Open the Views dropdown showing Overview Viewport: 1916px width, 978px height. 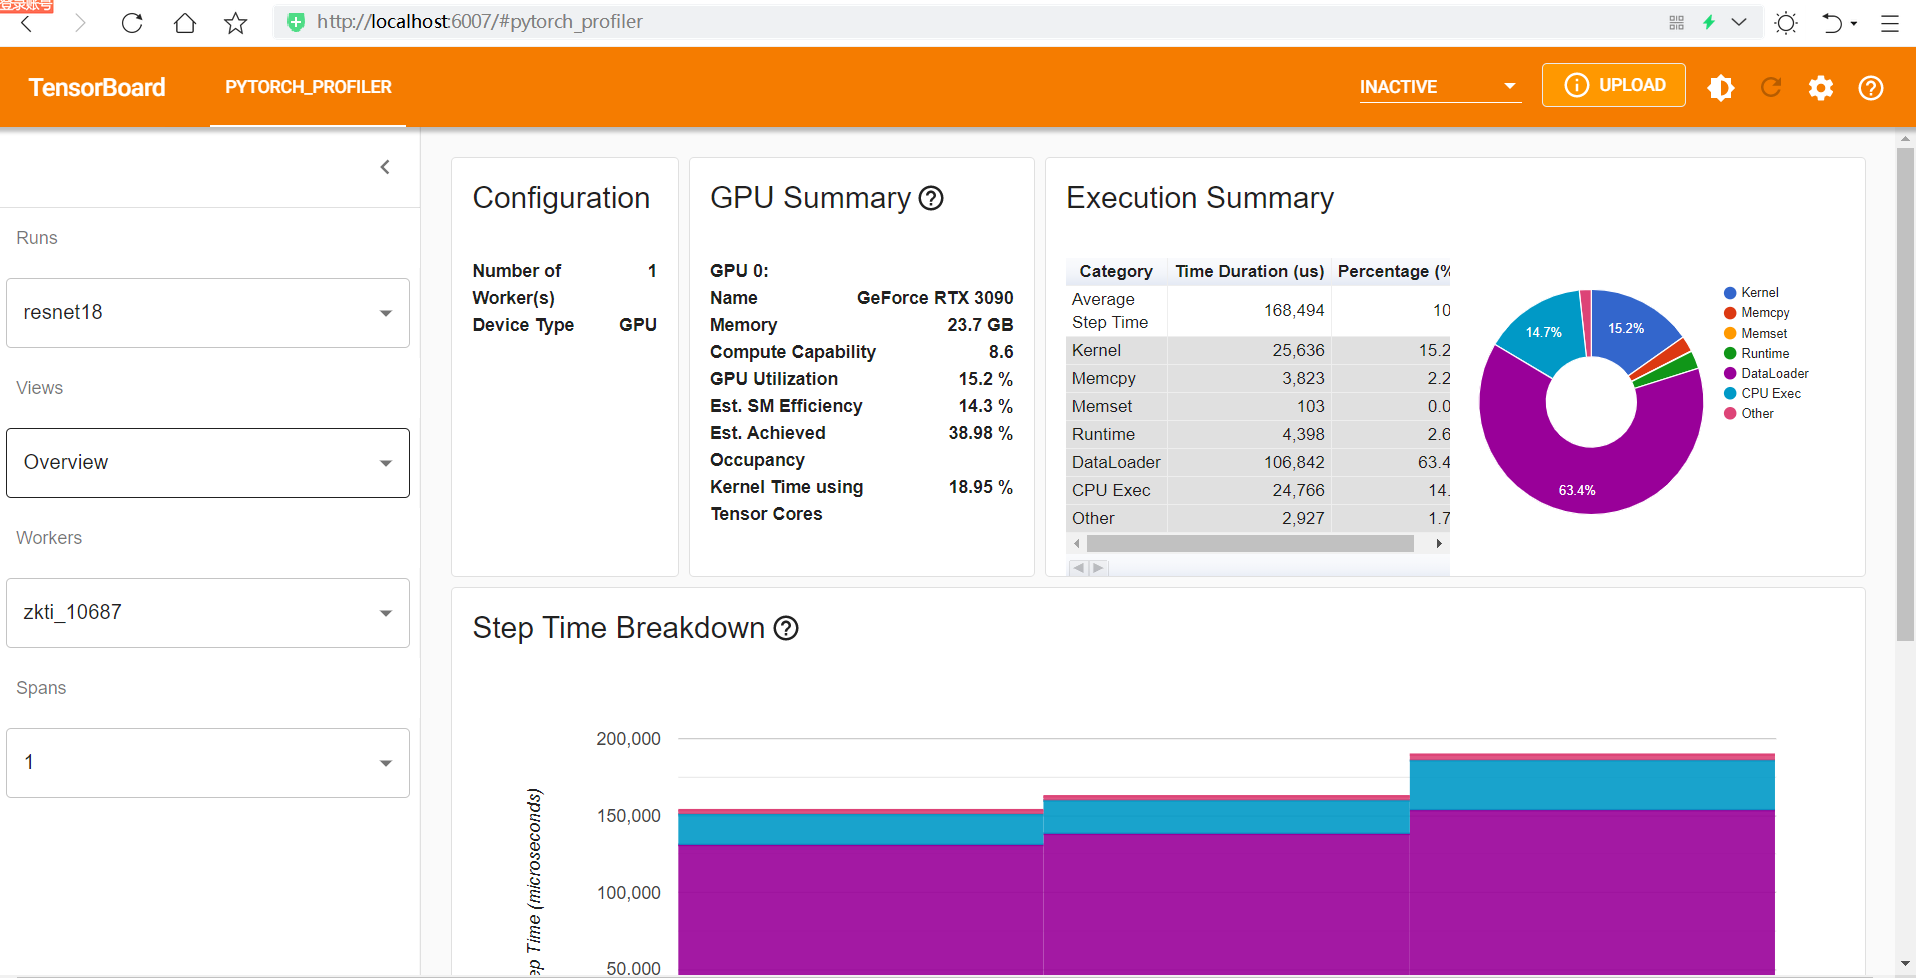[208, 463]
